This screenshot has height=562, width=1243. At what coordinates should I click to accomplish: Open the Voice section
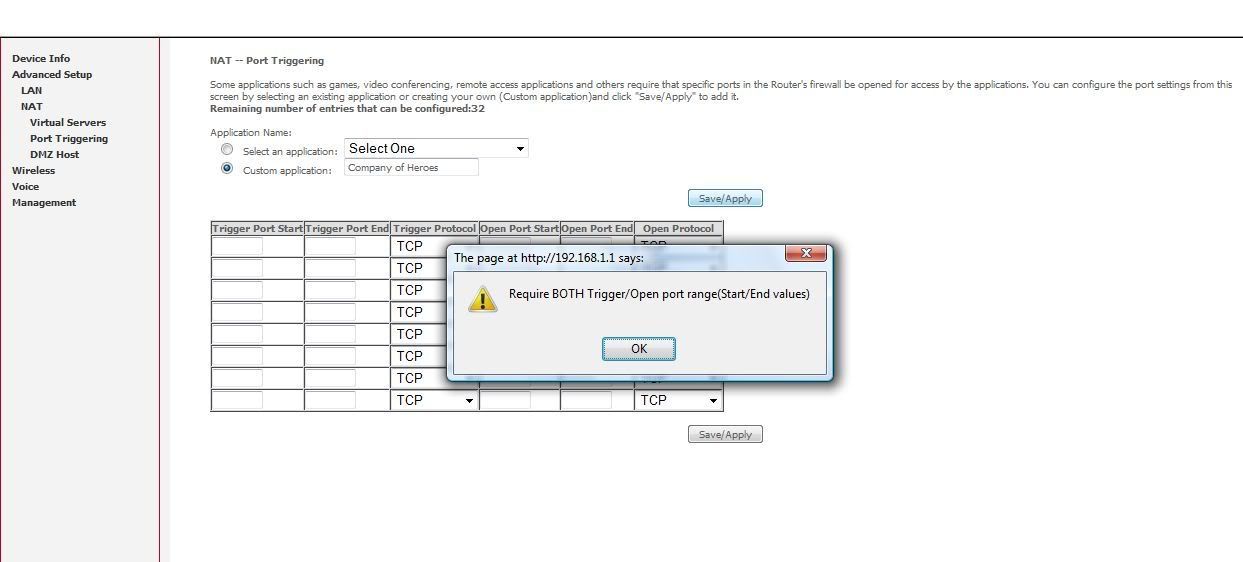point(25,186)
